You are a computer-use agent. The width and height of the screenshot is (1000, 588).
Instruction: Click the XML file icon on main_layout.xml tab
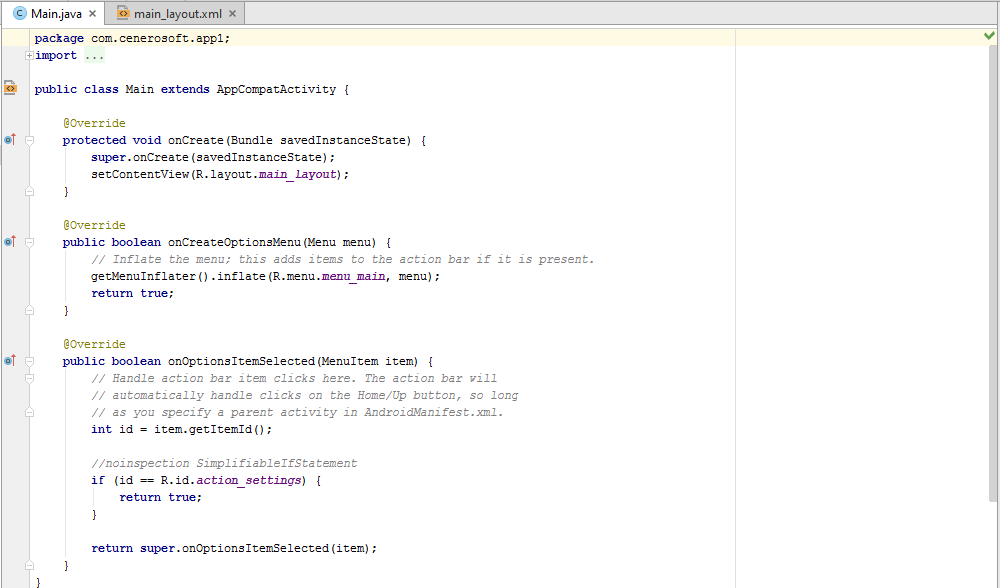(122, 14)
